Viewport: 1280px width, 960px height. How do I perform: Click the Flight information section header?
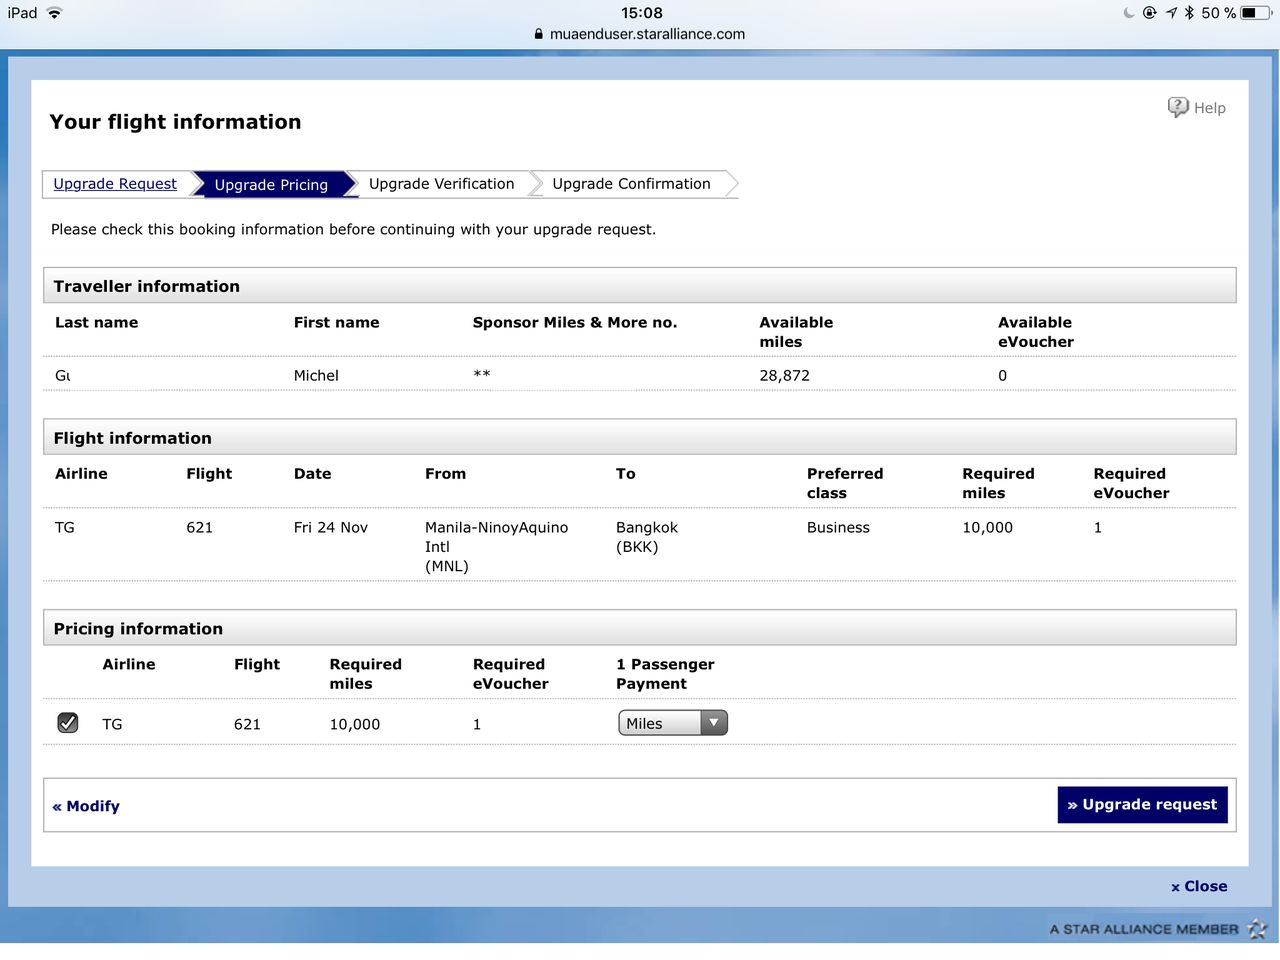click(x=640, y=437)
